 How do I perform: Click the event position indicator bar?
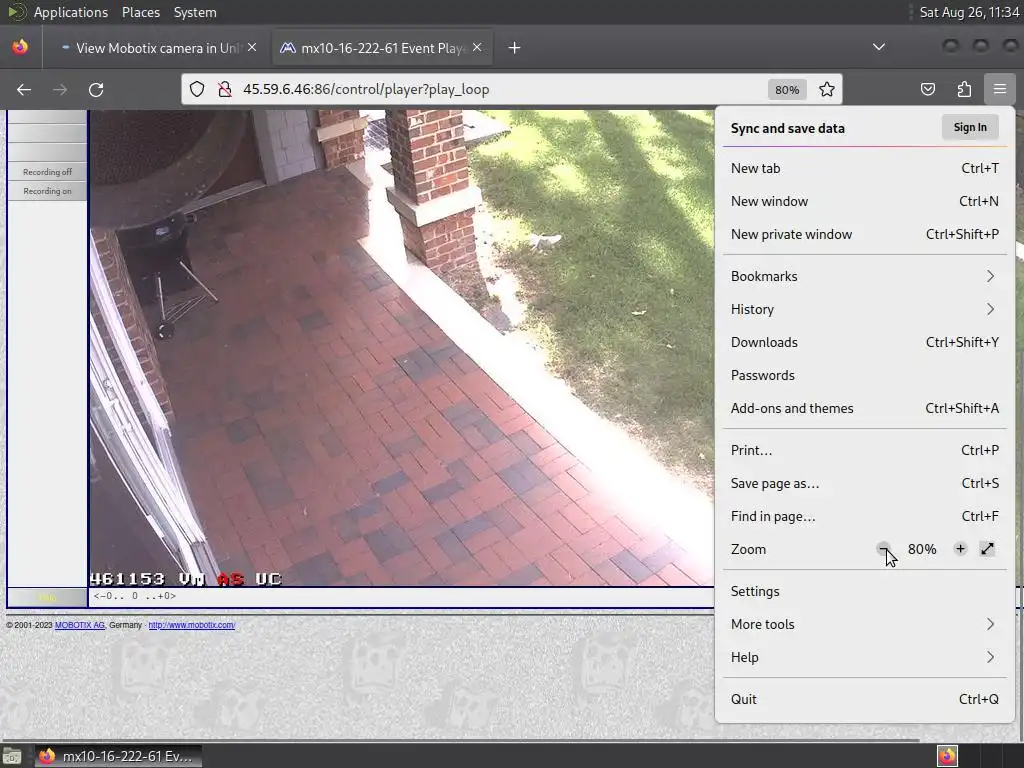(401, 596)
